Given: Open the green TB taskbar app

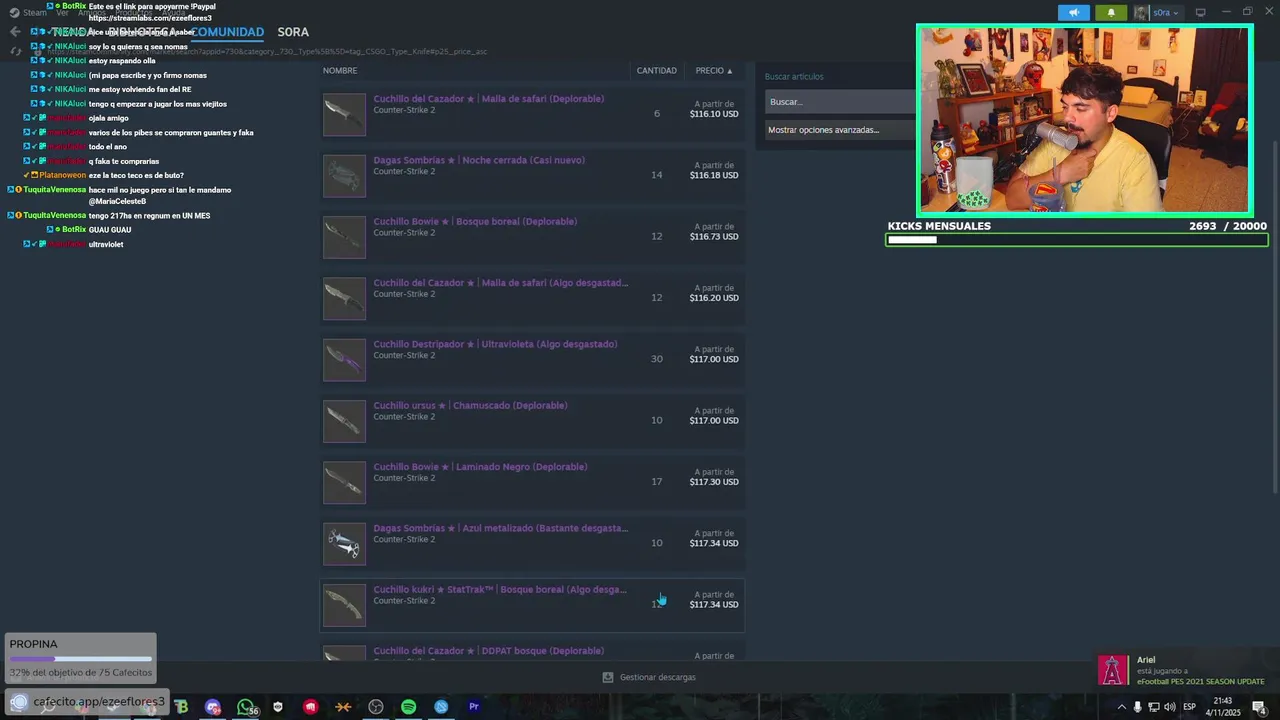Looking at the screenshot, I should [x=181, y=707].
